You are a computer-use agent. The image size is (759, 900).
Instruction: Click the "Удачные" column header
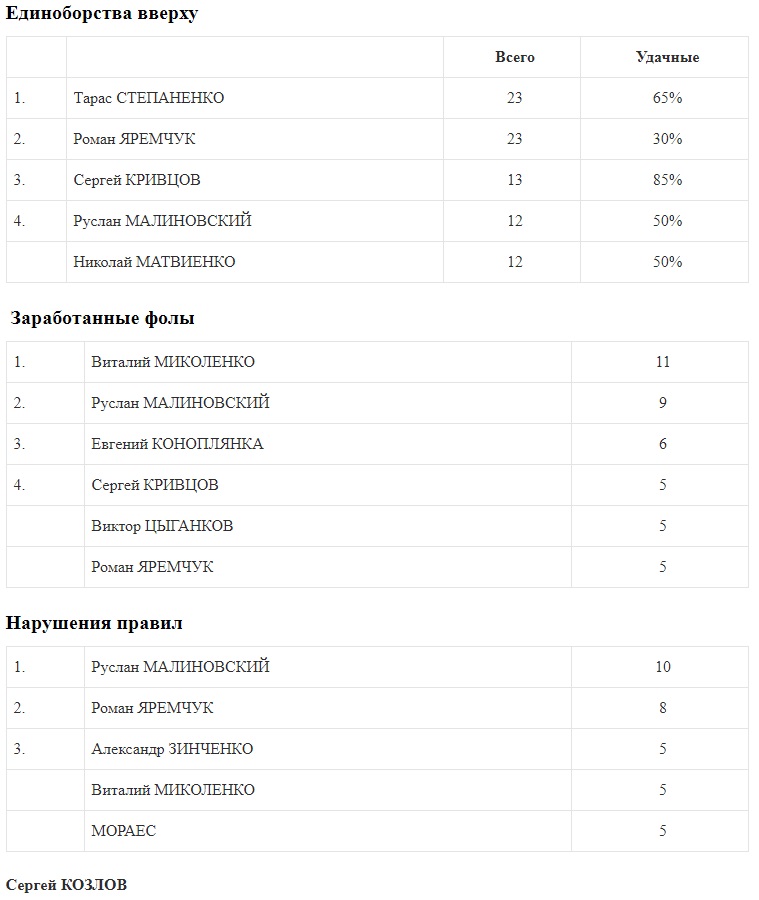coord(667,57)
